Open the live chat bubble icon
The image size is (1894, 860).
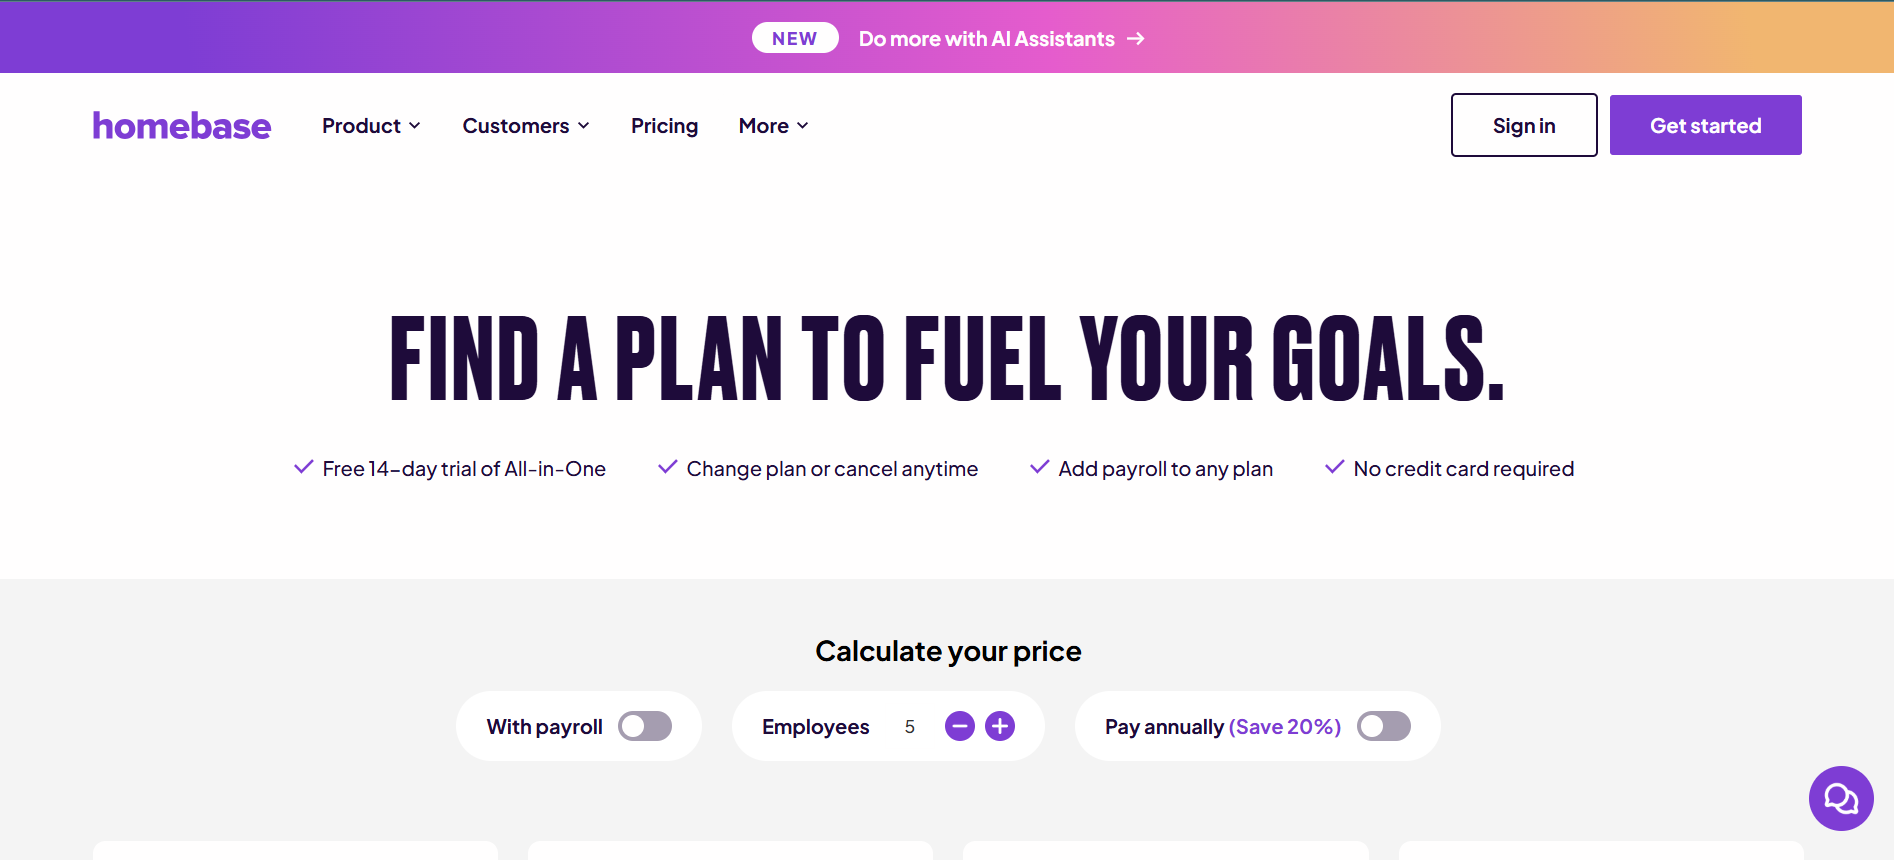click(x=1840, y=798)
